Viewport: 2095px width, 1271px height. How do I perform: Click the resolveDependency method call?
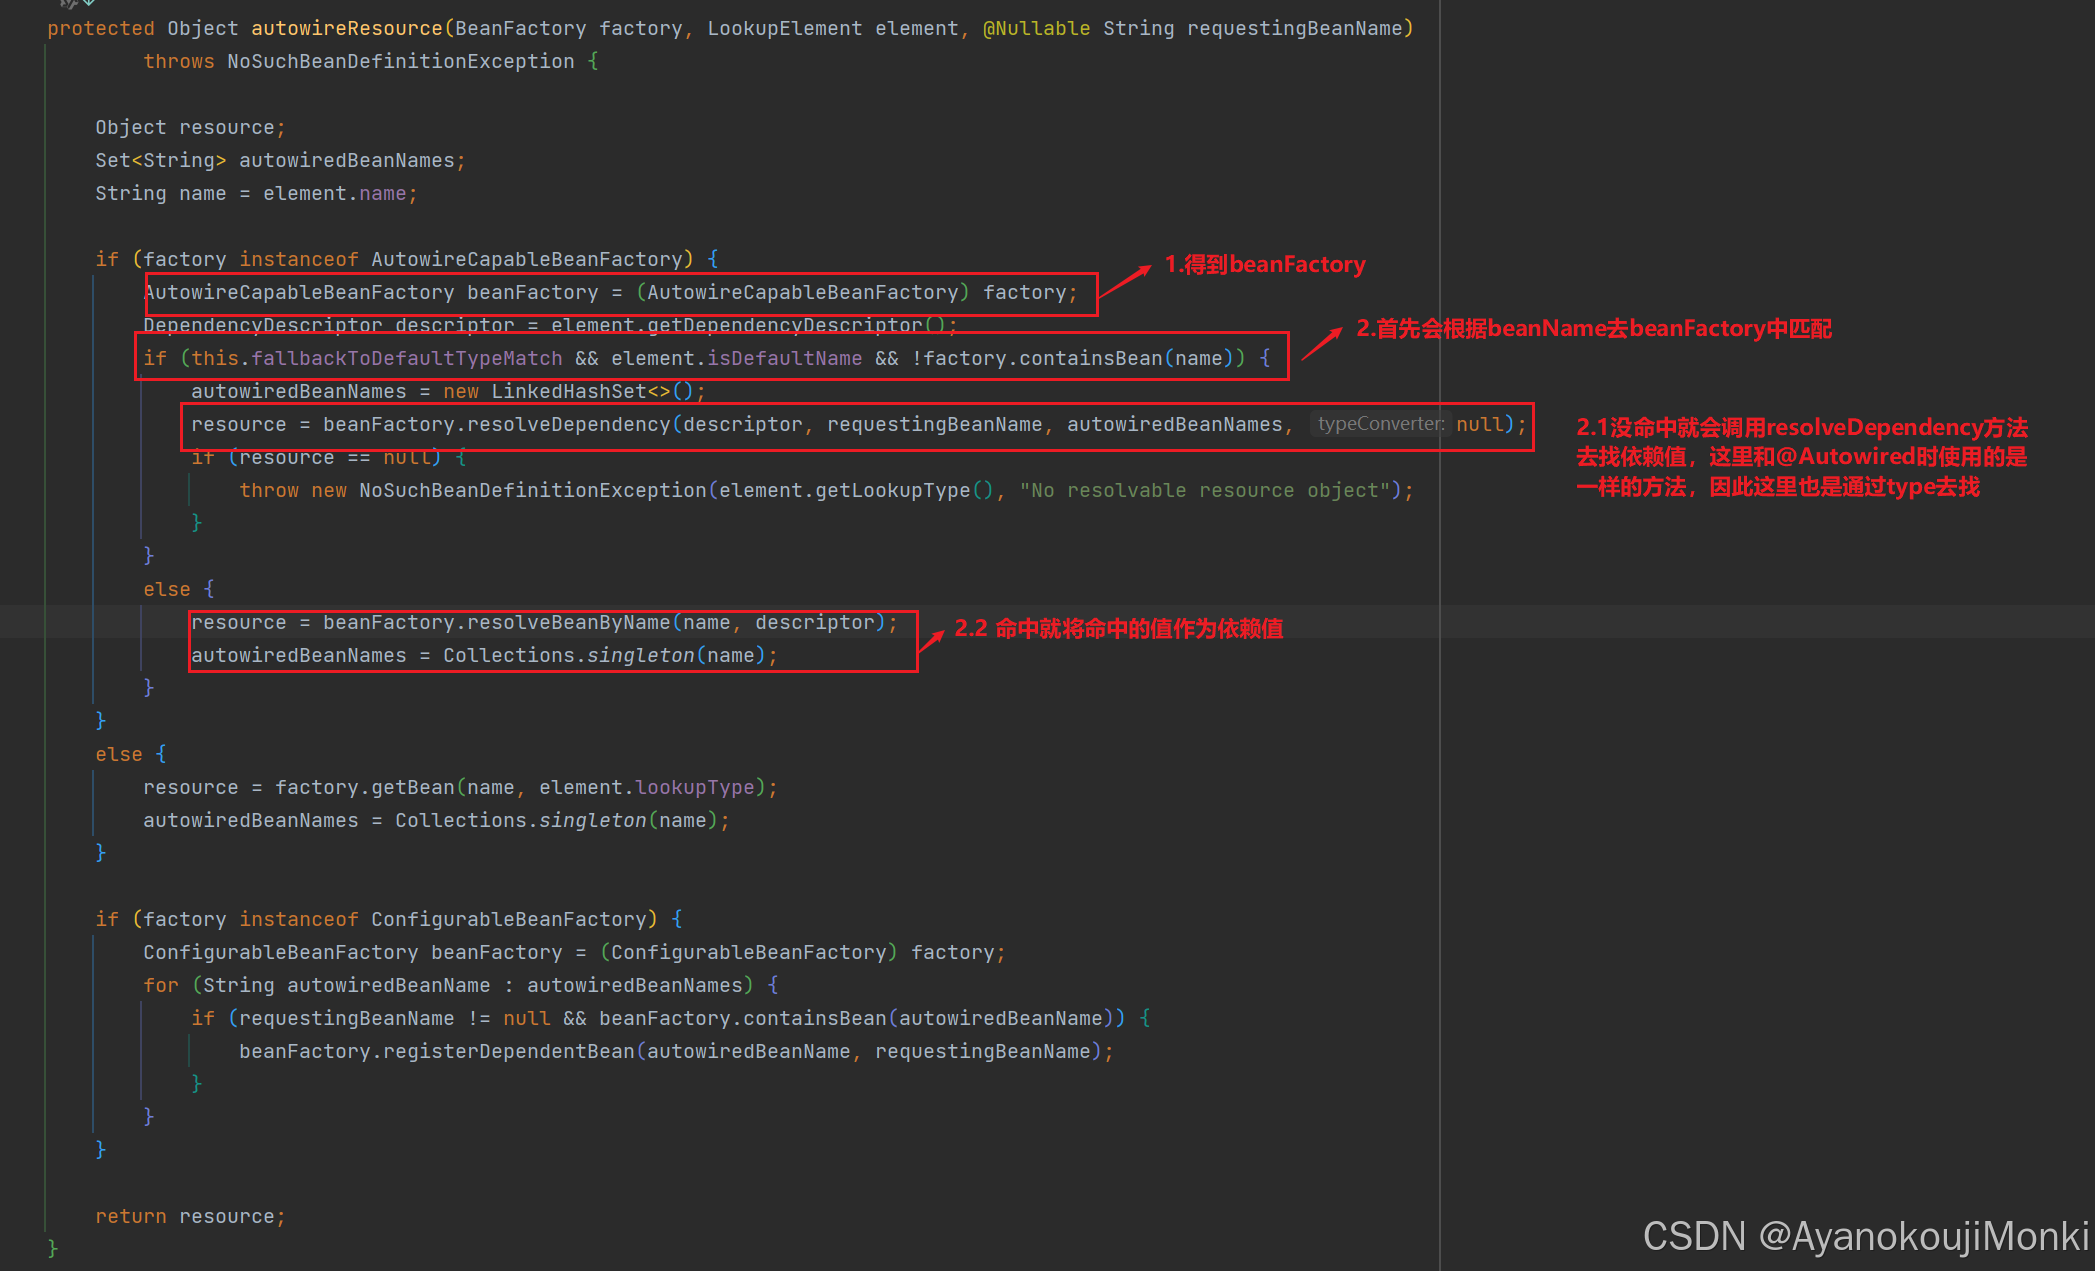pos(568,424)
